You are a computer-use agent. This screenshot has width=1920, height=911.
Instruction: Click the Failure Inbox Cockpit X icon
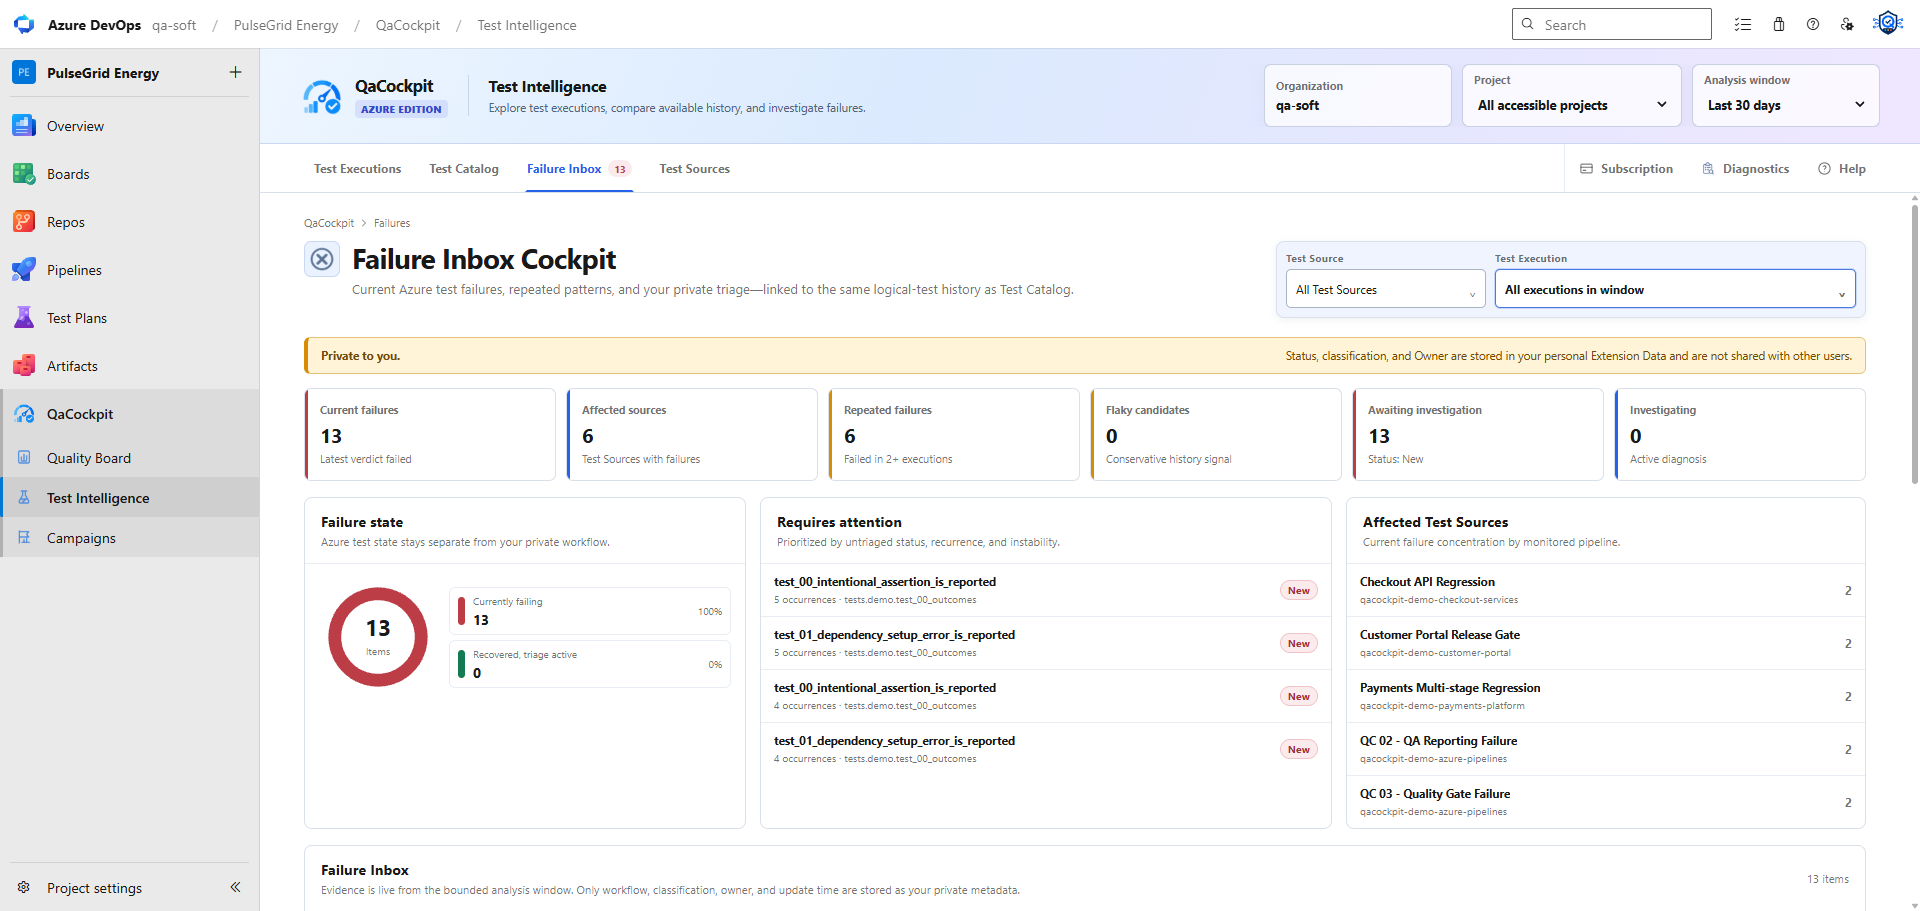coord(322,259)
